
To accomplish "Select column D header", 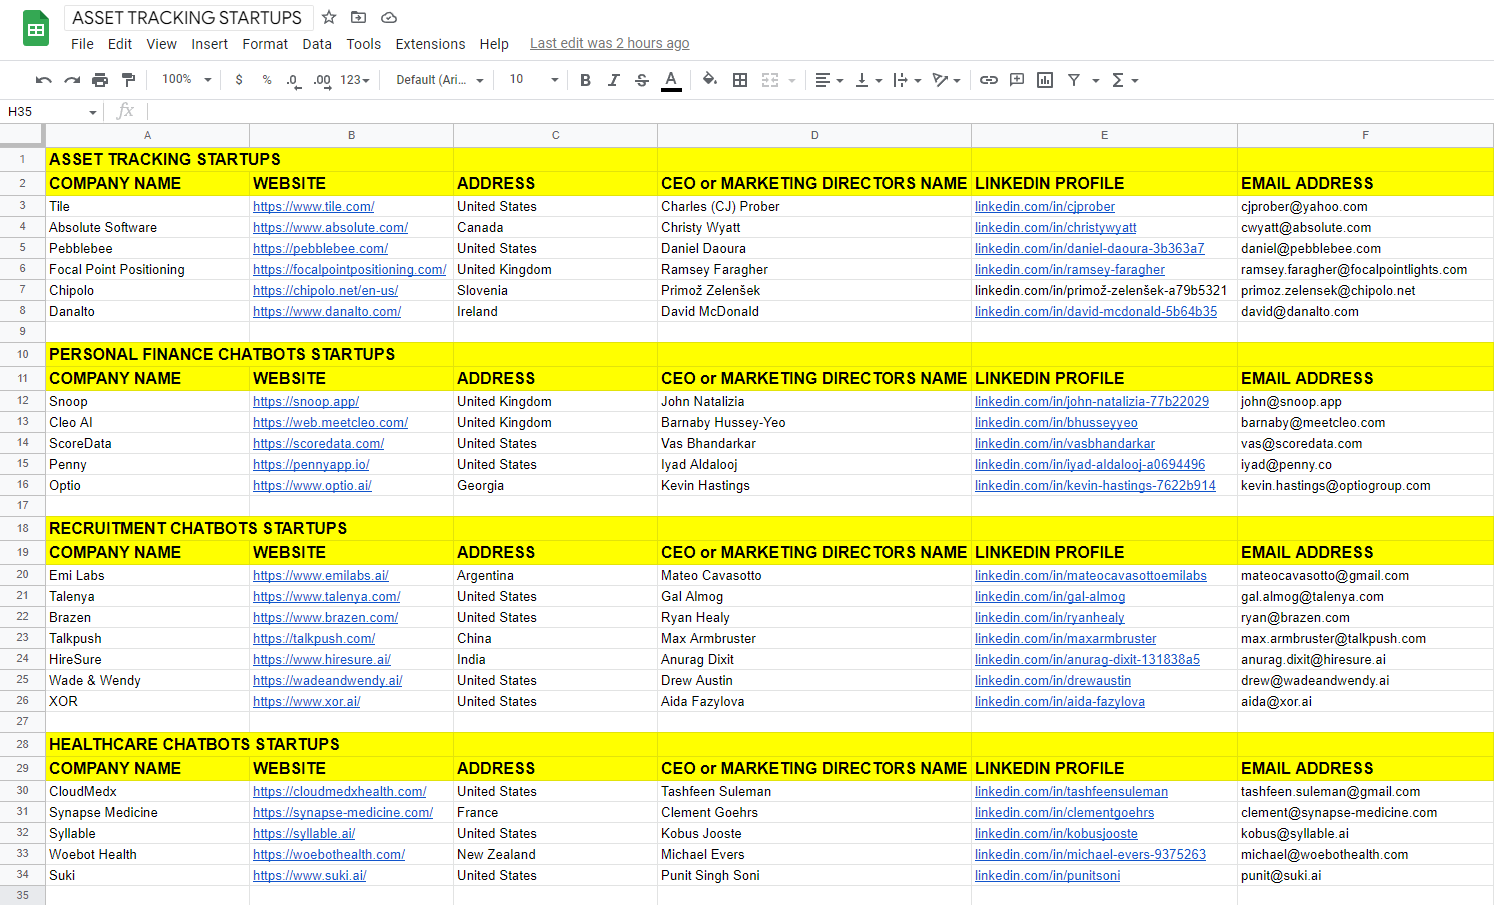I will click(814, 135).
